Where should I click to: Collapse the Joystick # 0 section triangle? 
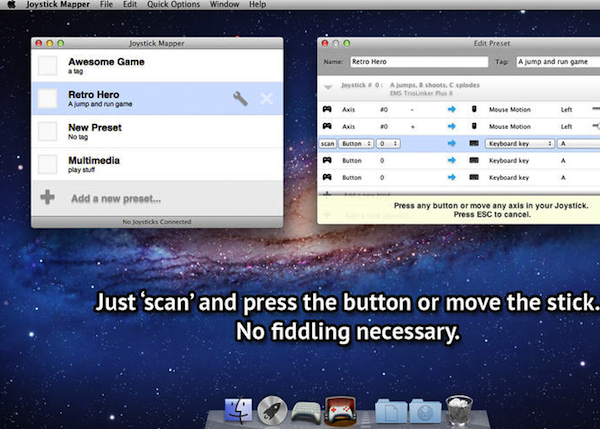click(x=328, y=87)
